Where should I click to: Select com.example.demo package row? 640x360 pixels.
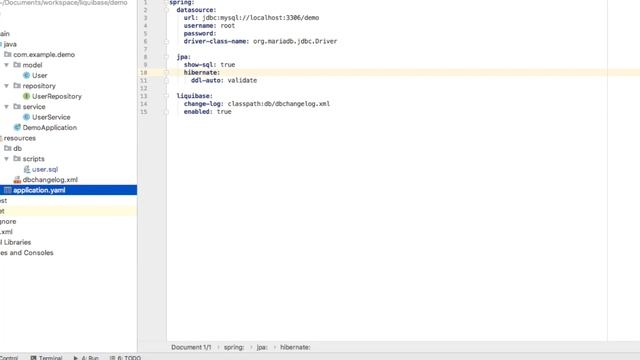[69, 54]
